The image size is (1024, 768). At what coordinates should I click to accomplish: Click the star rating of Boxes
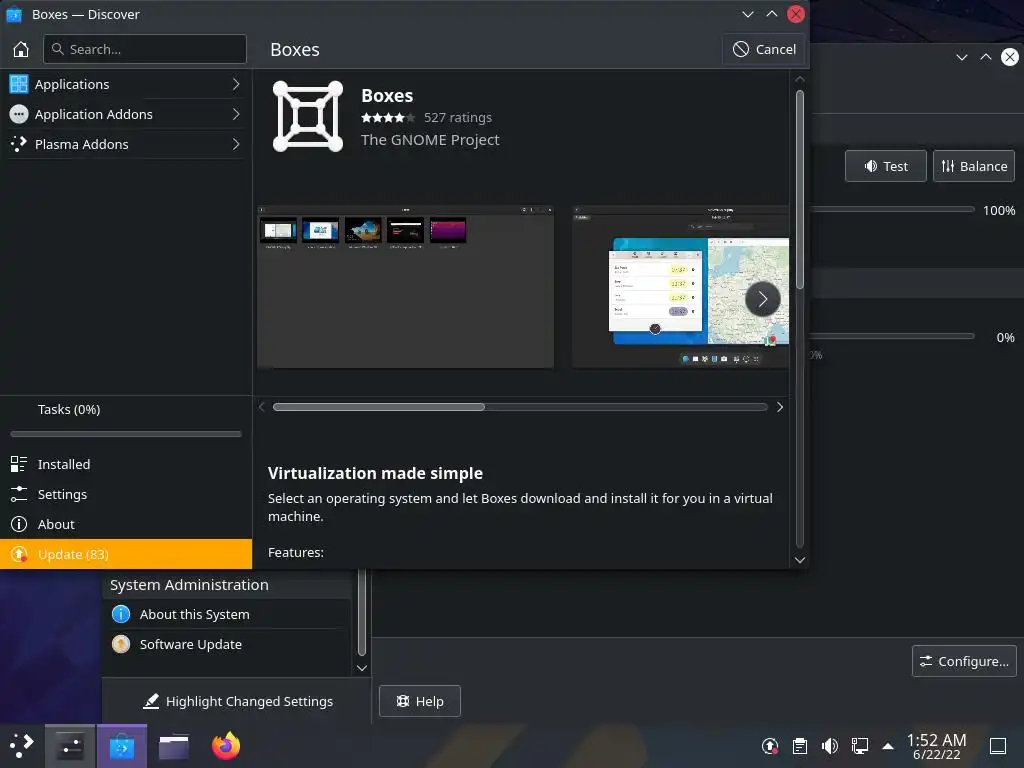pyautogui.click(x=388, y=118)
